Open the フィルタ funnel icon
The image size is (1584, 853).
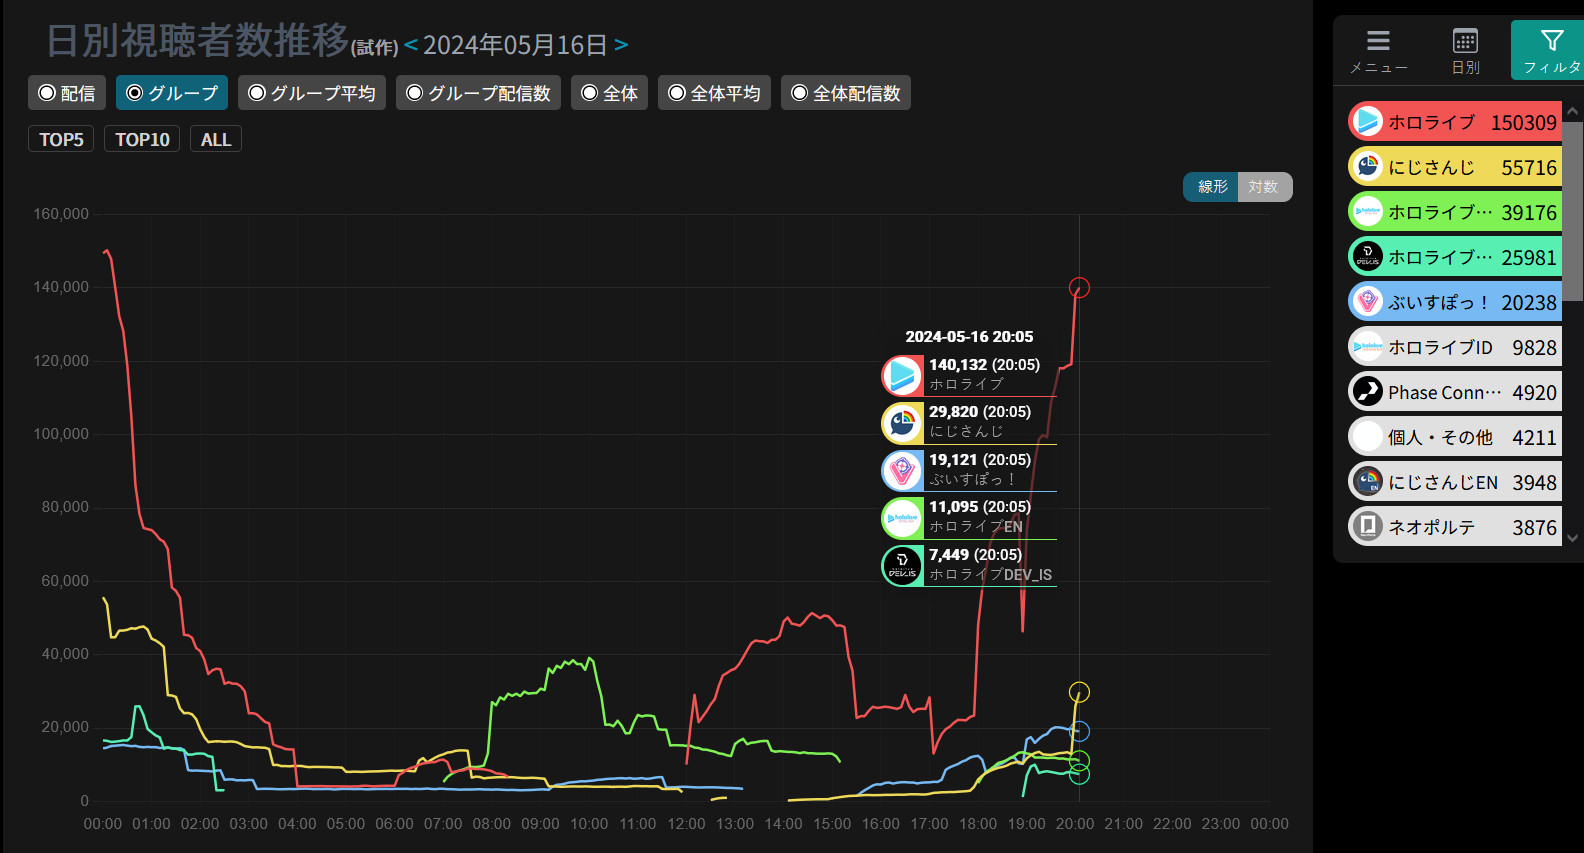click(x=1551, y=41)
